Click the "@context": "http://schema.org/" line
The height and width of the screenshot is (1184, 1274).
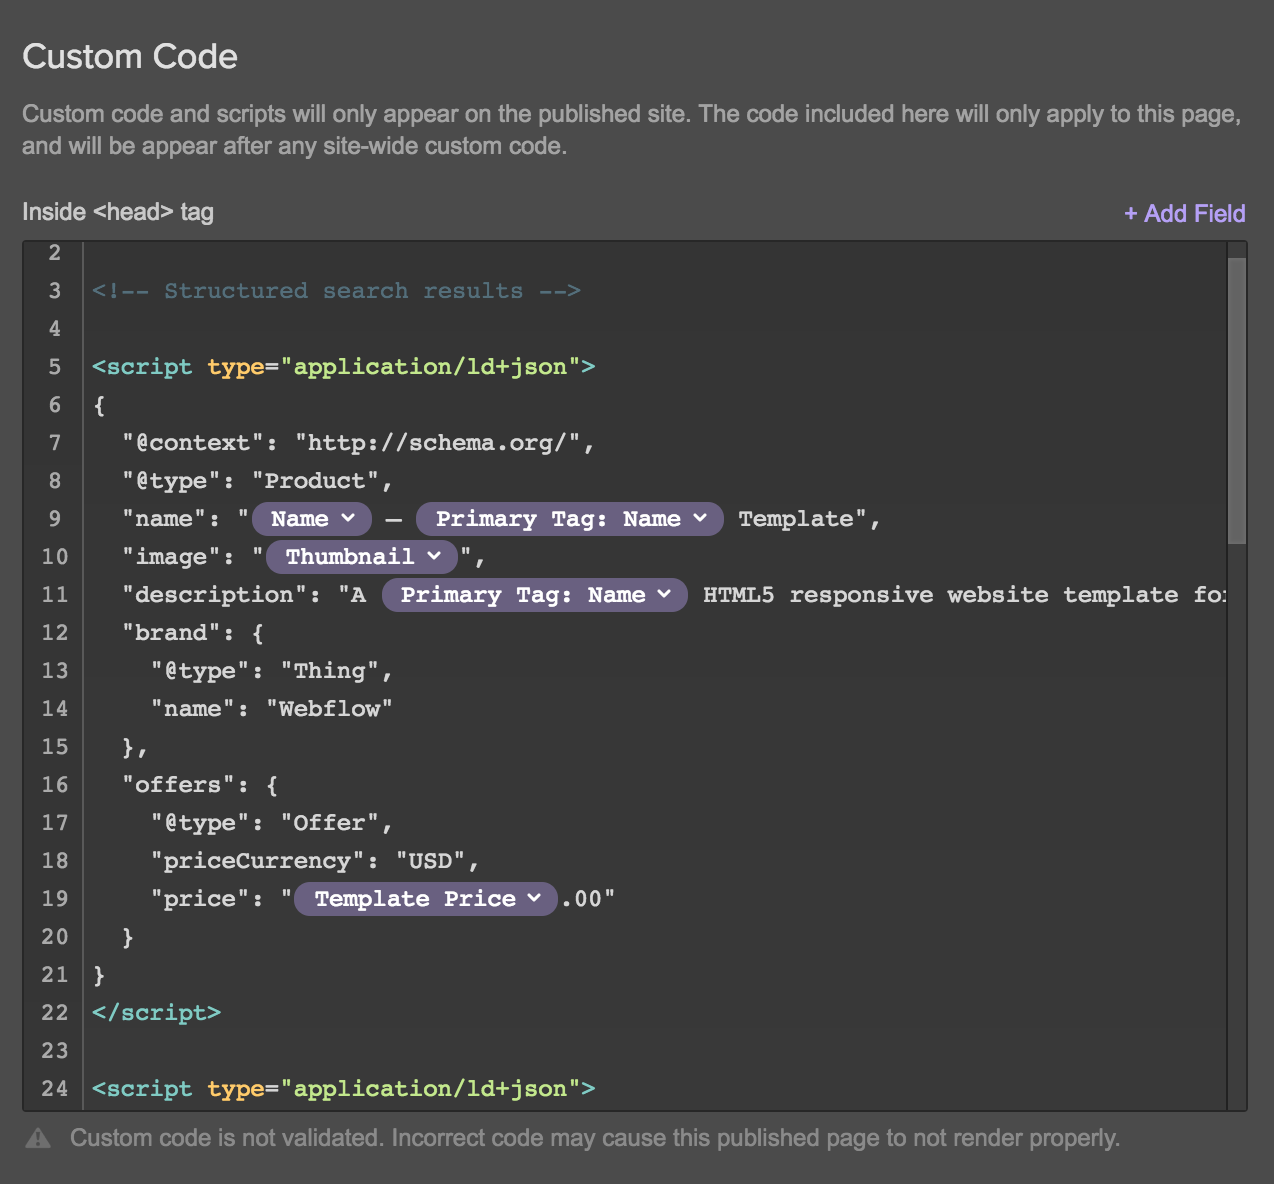tap(358, 443)
